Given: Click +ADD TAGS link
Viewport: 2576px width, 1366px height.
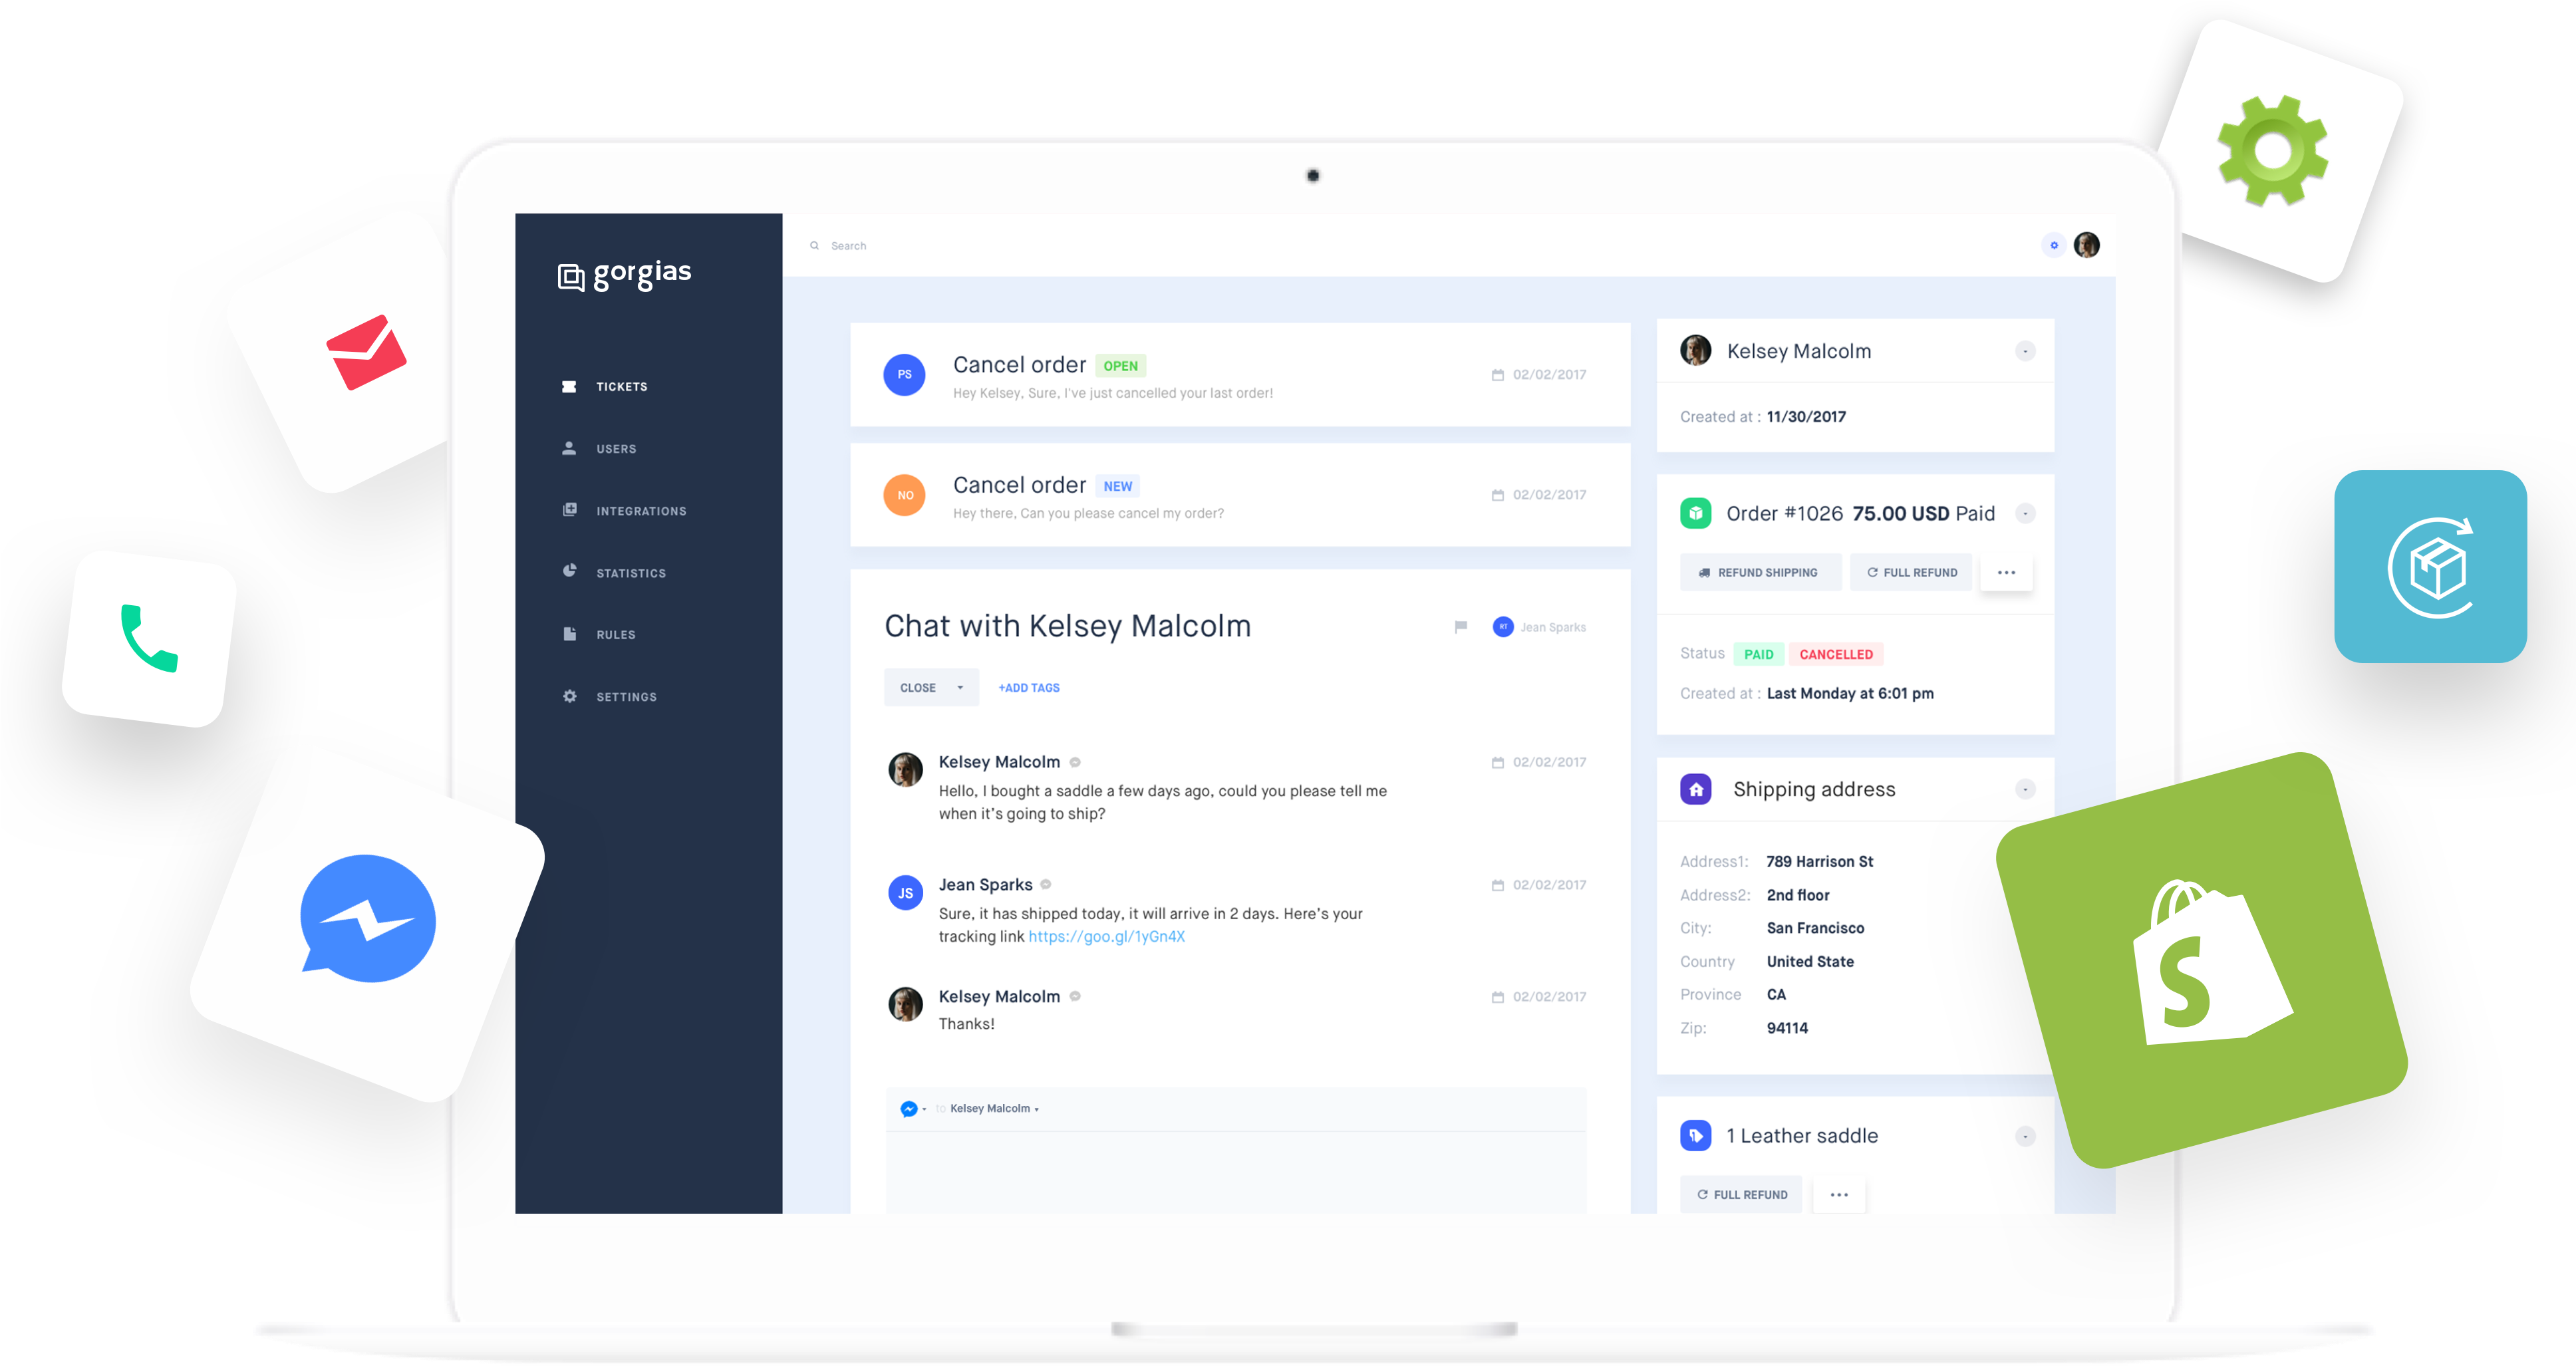Looking at the screenshot, I should click(1028, 688).
